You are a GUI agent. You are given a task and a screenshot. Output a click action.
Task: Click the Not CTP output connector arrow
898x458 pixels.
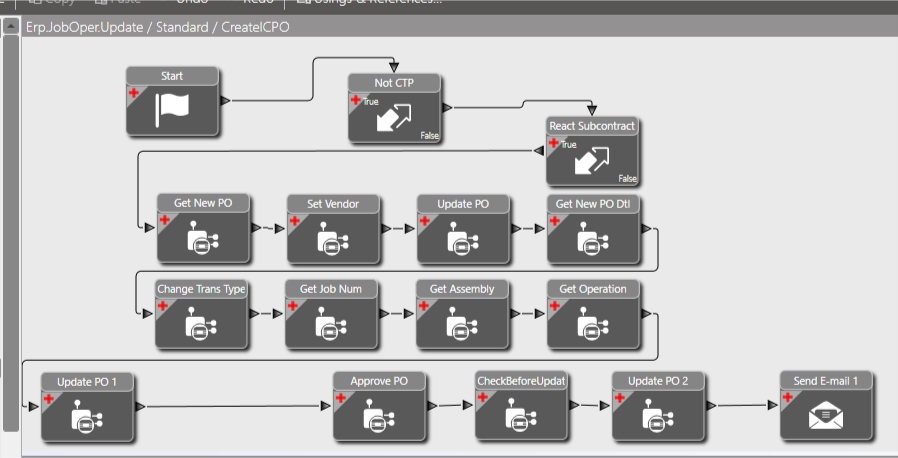447,108
